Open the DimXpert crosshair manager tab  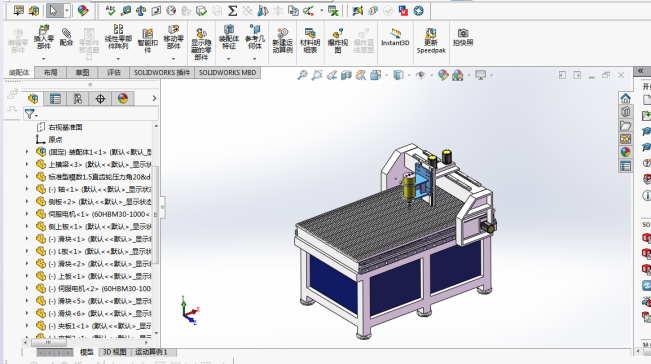coord(100,99)
